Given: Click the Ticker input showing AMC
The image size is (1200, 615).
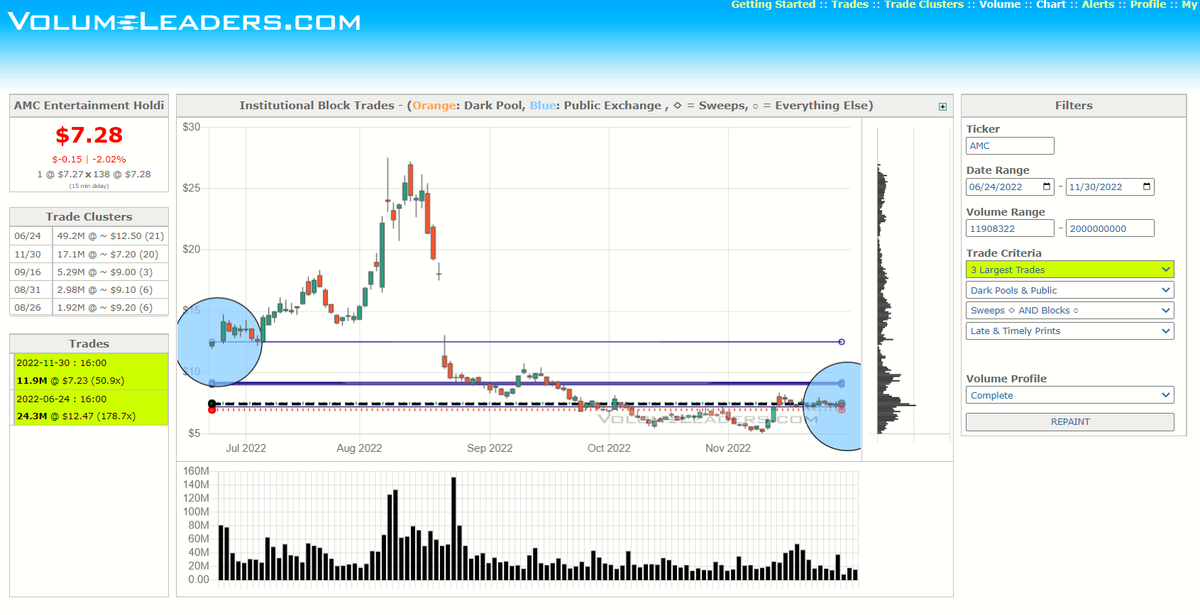Looking at the screenshot, I should tap(1010, 145).
